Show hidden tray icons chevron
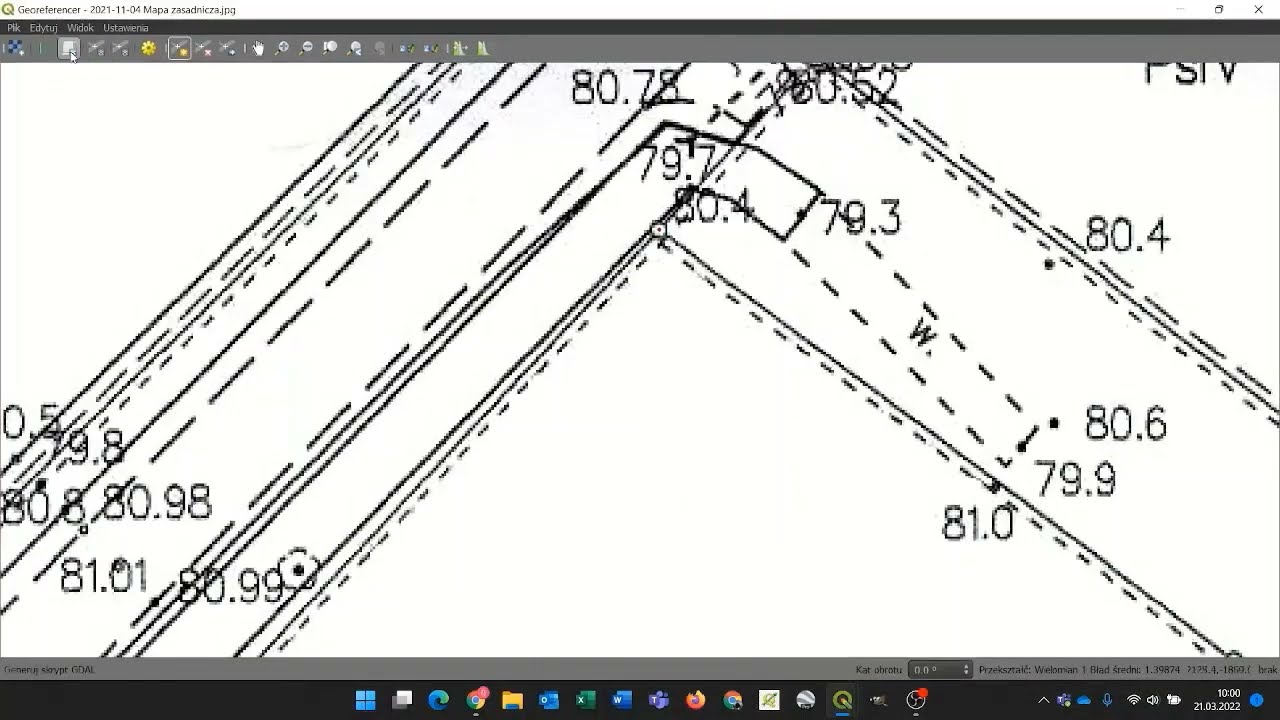 (x=1044, y=700)
